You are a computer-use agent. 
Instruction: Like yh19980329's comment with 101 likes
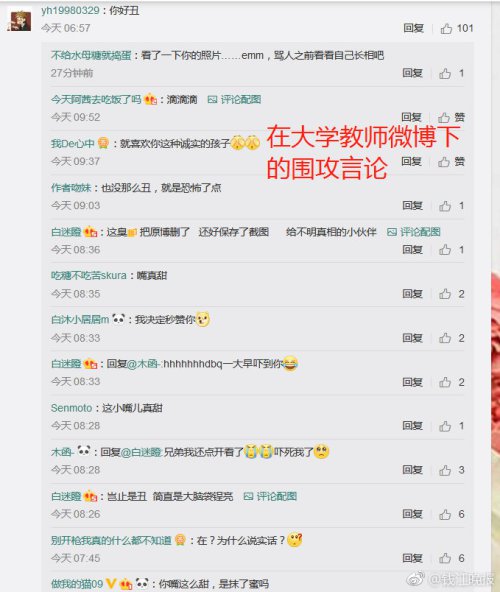[446, 28]
